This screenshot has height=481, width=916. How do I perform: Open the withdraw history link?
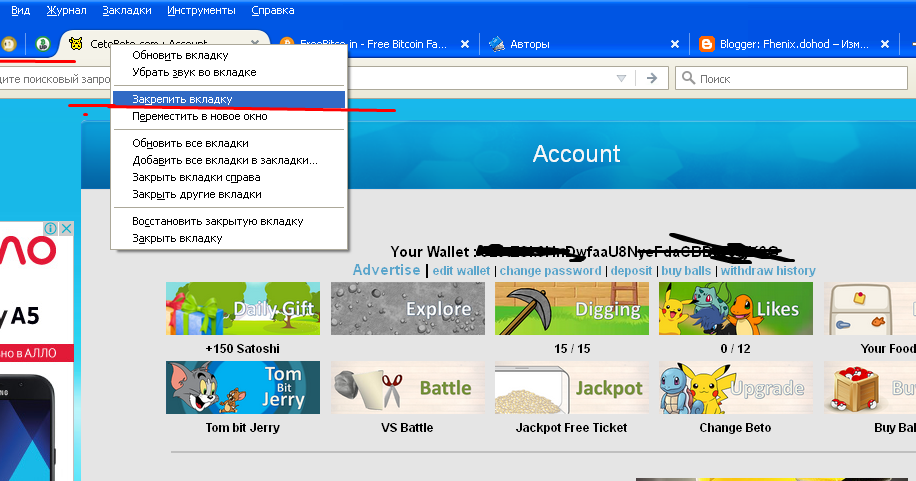click(768, 271)
